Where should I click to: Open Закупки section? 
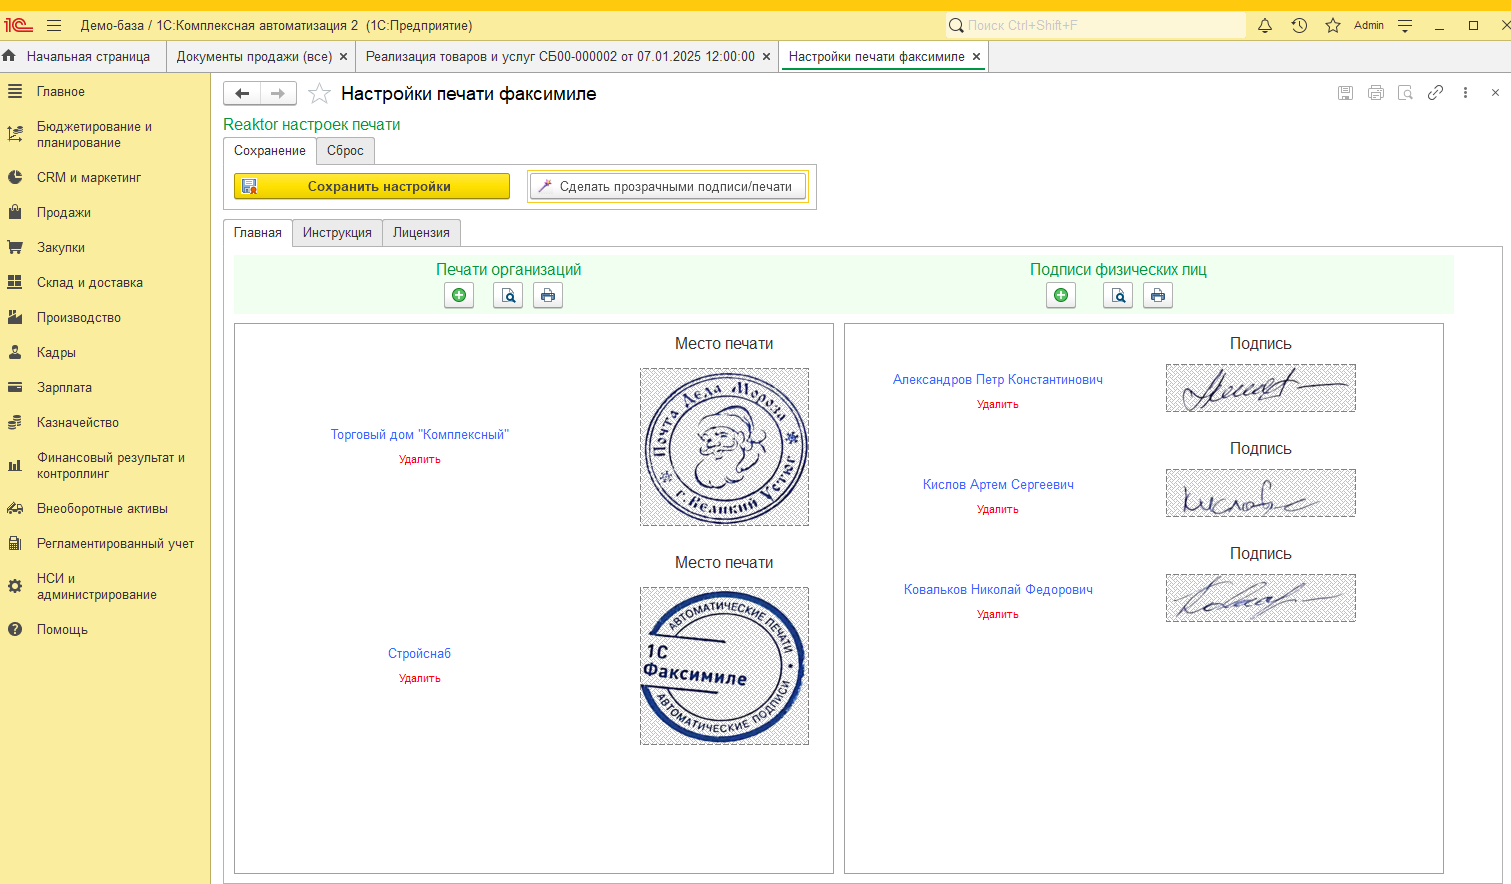(61, 248)
